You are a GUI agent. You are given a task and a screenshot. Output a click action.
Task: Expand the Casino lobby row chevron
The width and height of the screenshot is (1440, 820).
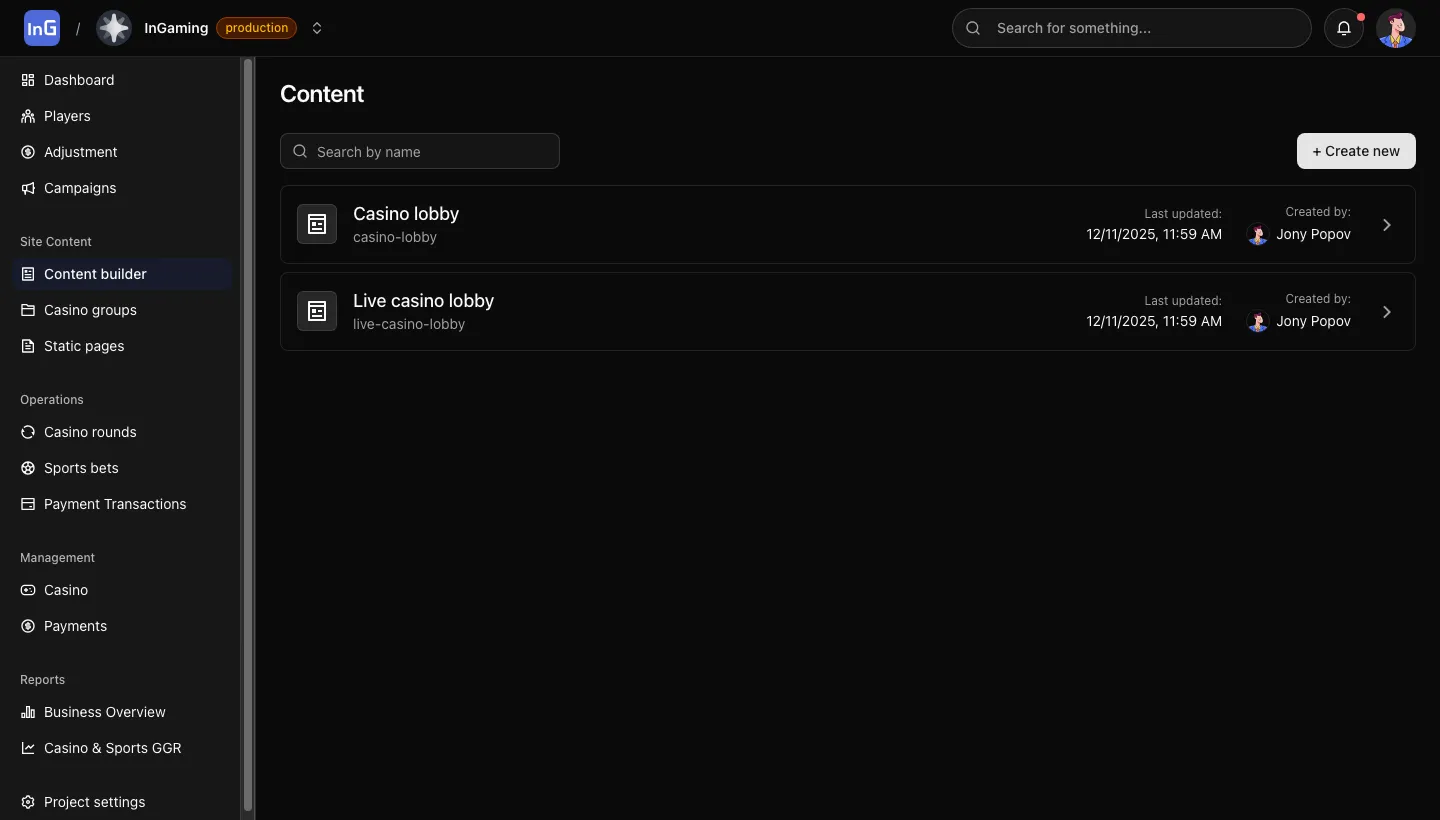point(1386,224)
